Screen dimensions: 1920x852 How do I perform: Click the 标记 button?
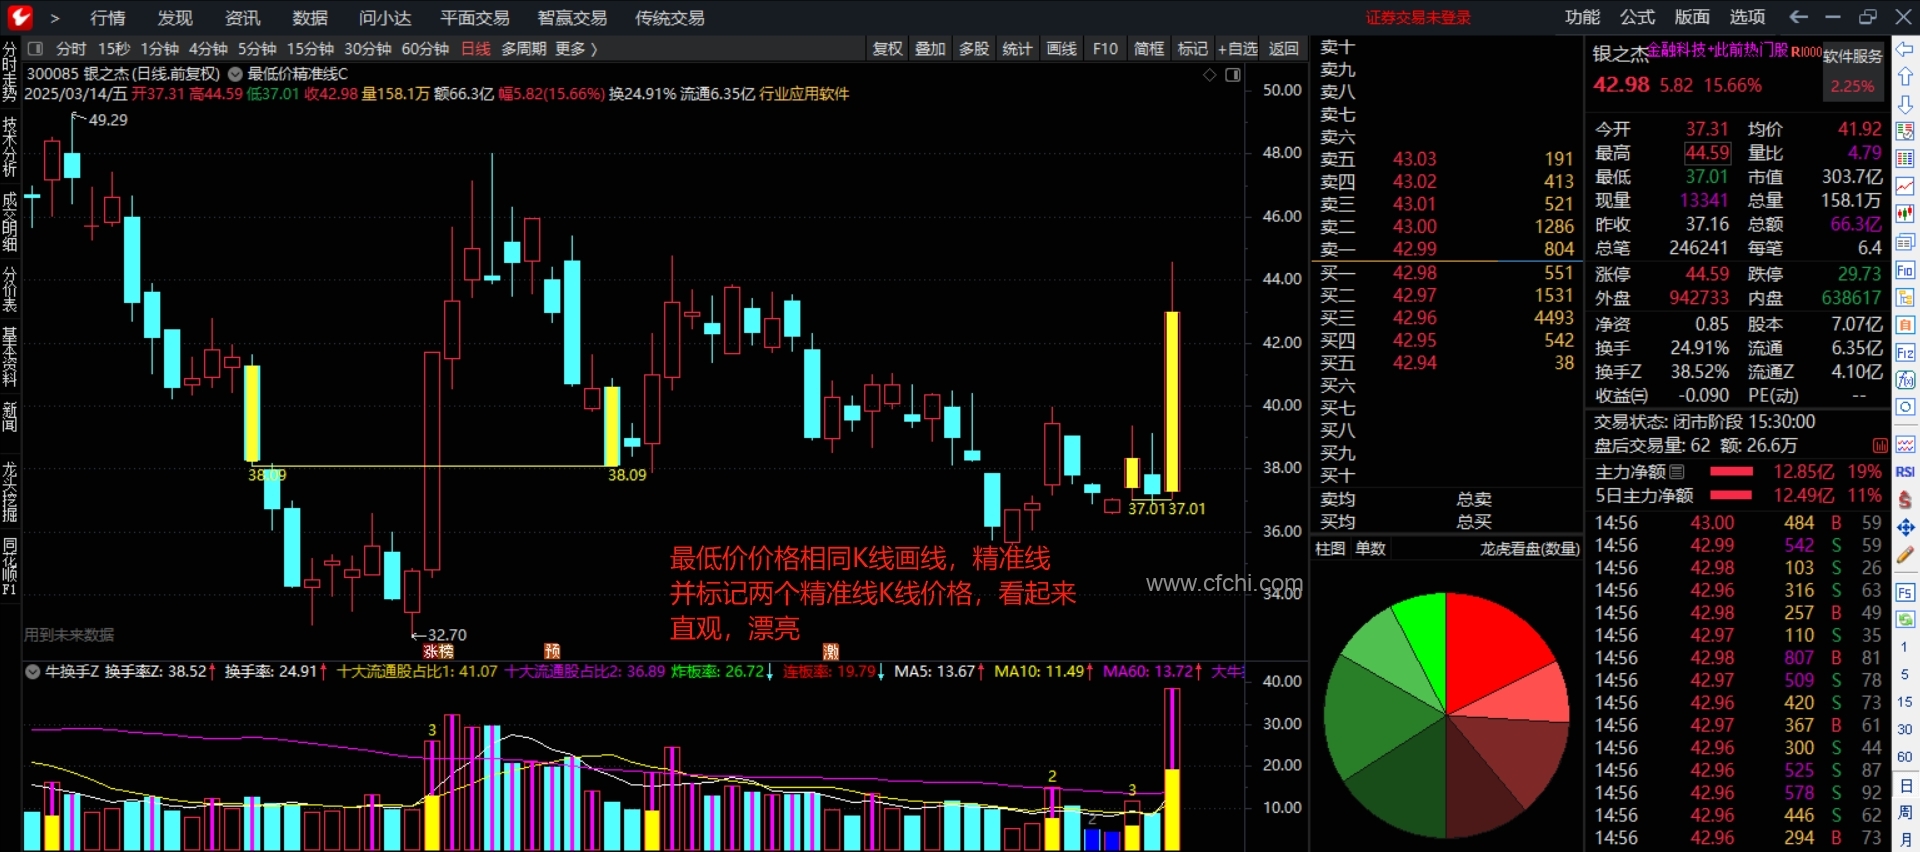(1192, 48)
